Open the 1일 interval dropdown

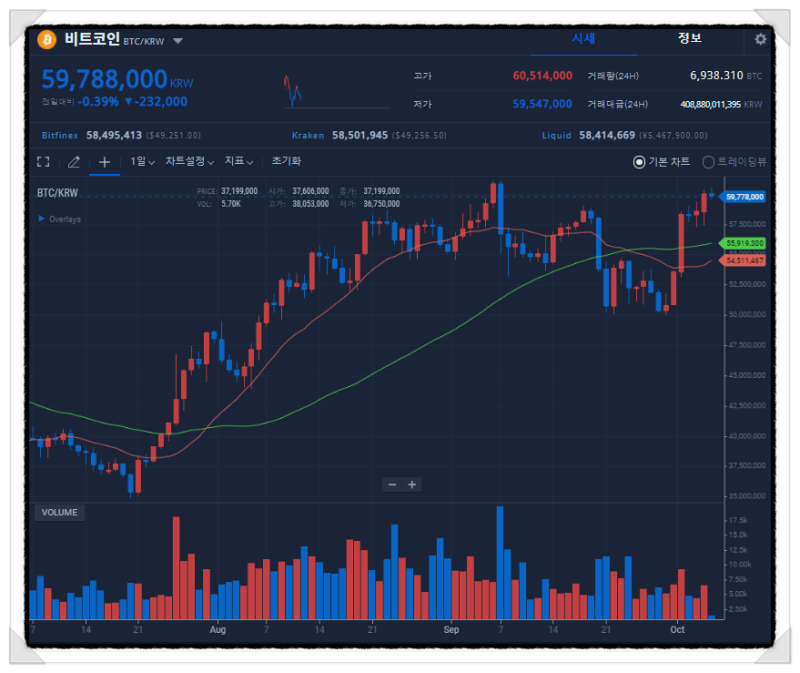tap(142, 161)
